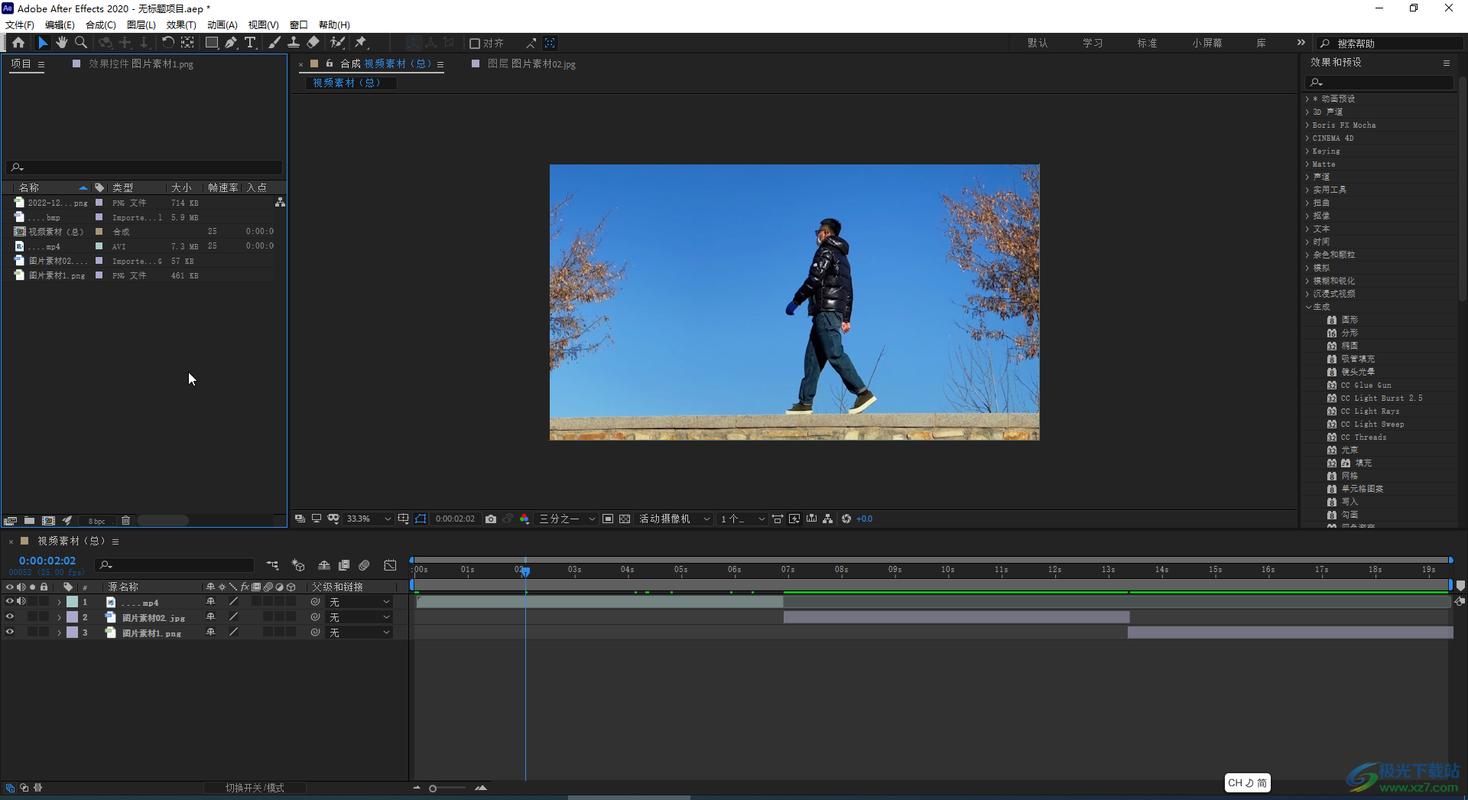Click the Home icon in toolbar
Viewport: 1468px width, 800px height.
[18, 43]
